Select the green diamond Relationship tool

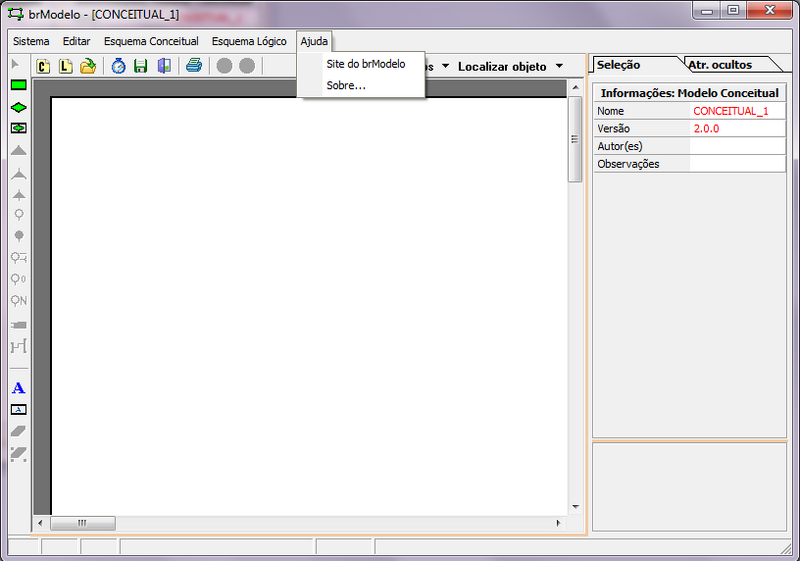18,106
